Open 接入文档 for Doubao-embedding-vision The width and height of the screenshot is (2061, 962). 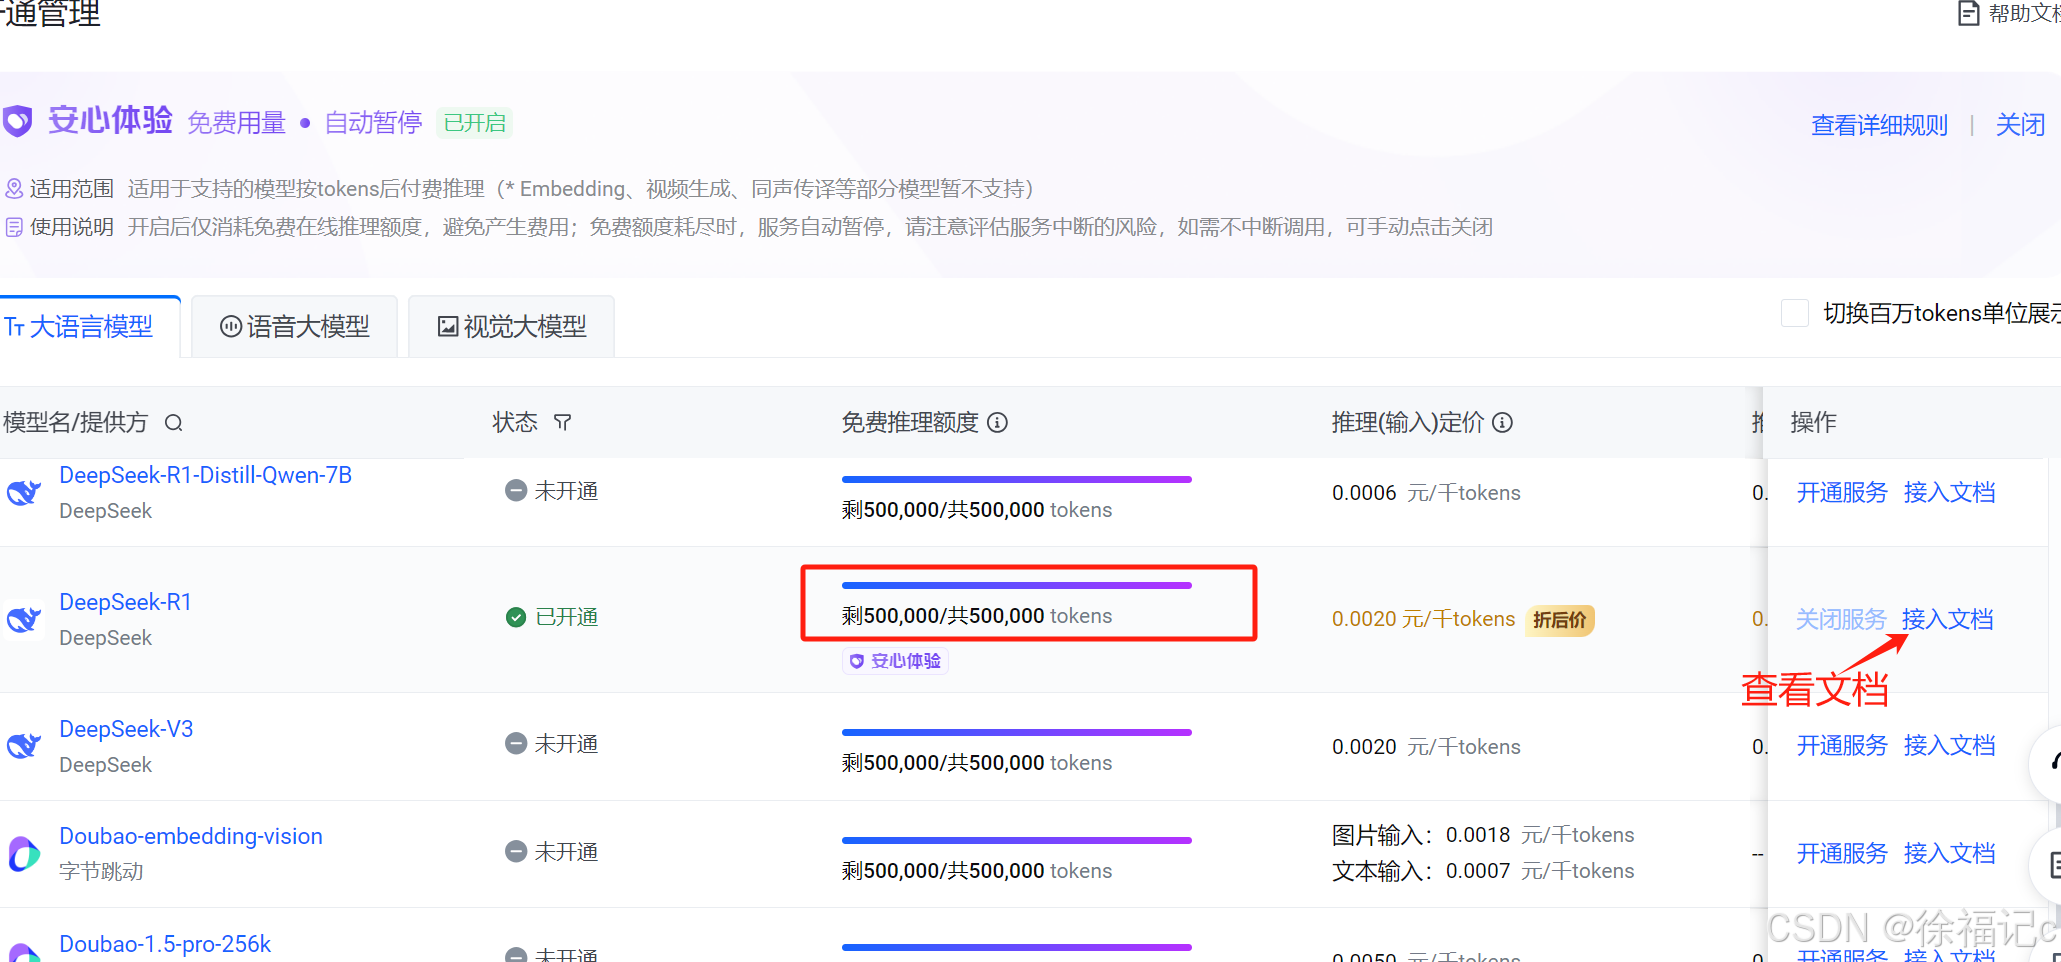tap(1949, 853)
